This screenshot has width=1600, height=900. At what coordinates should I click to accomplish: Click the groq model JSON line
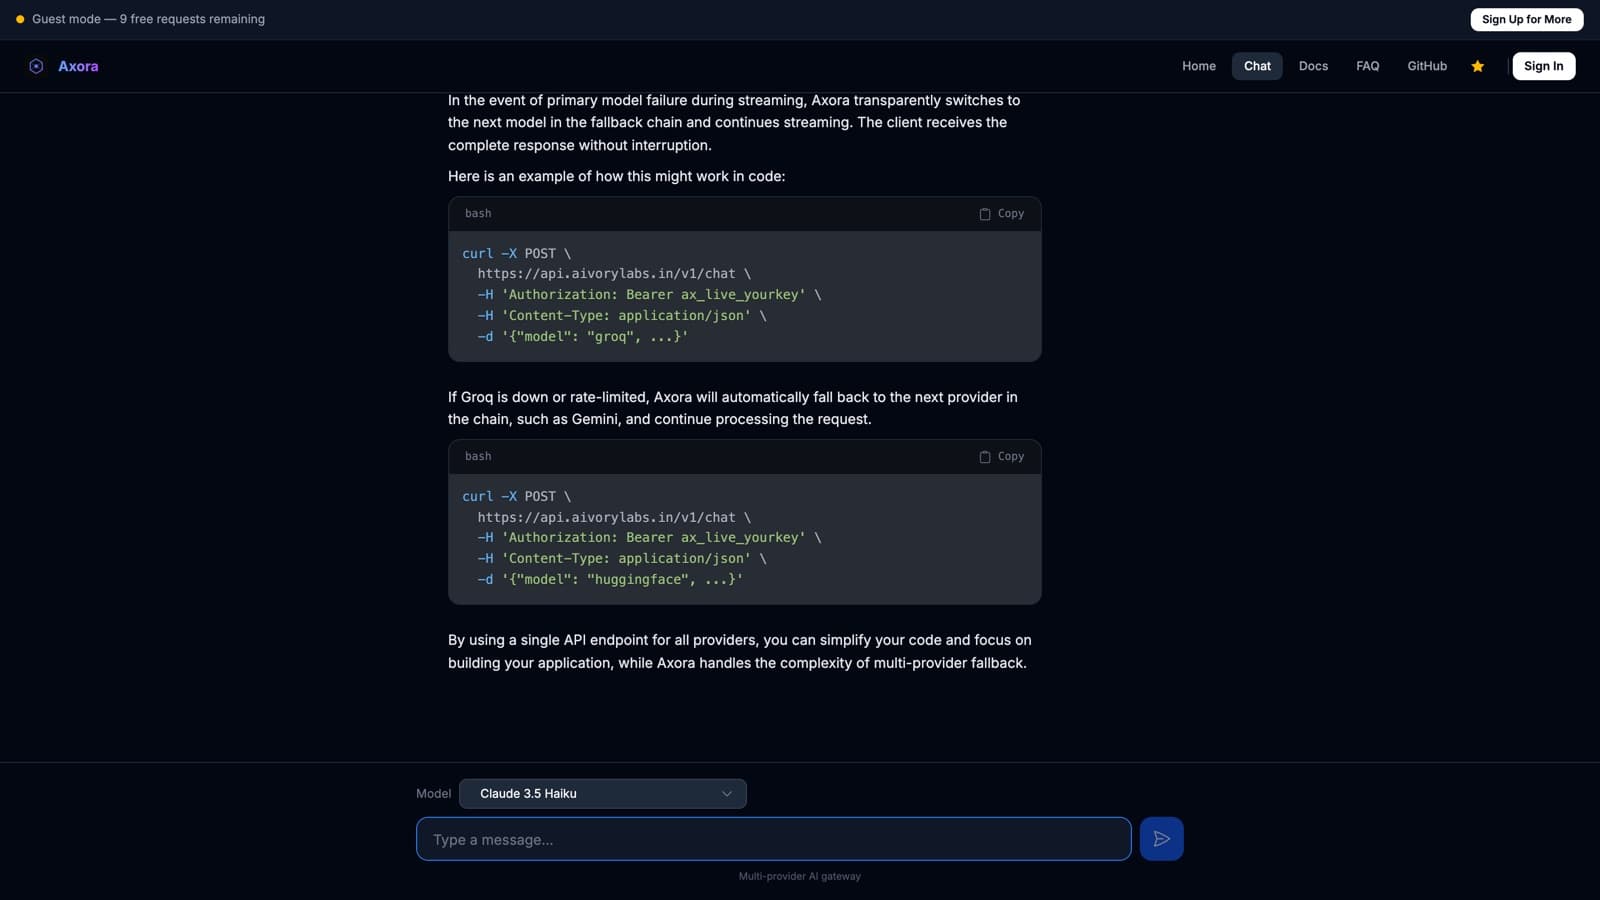click(582, 337)
